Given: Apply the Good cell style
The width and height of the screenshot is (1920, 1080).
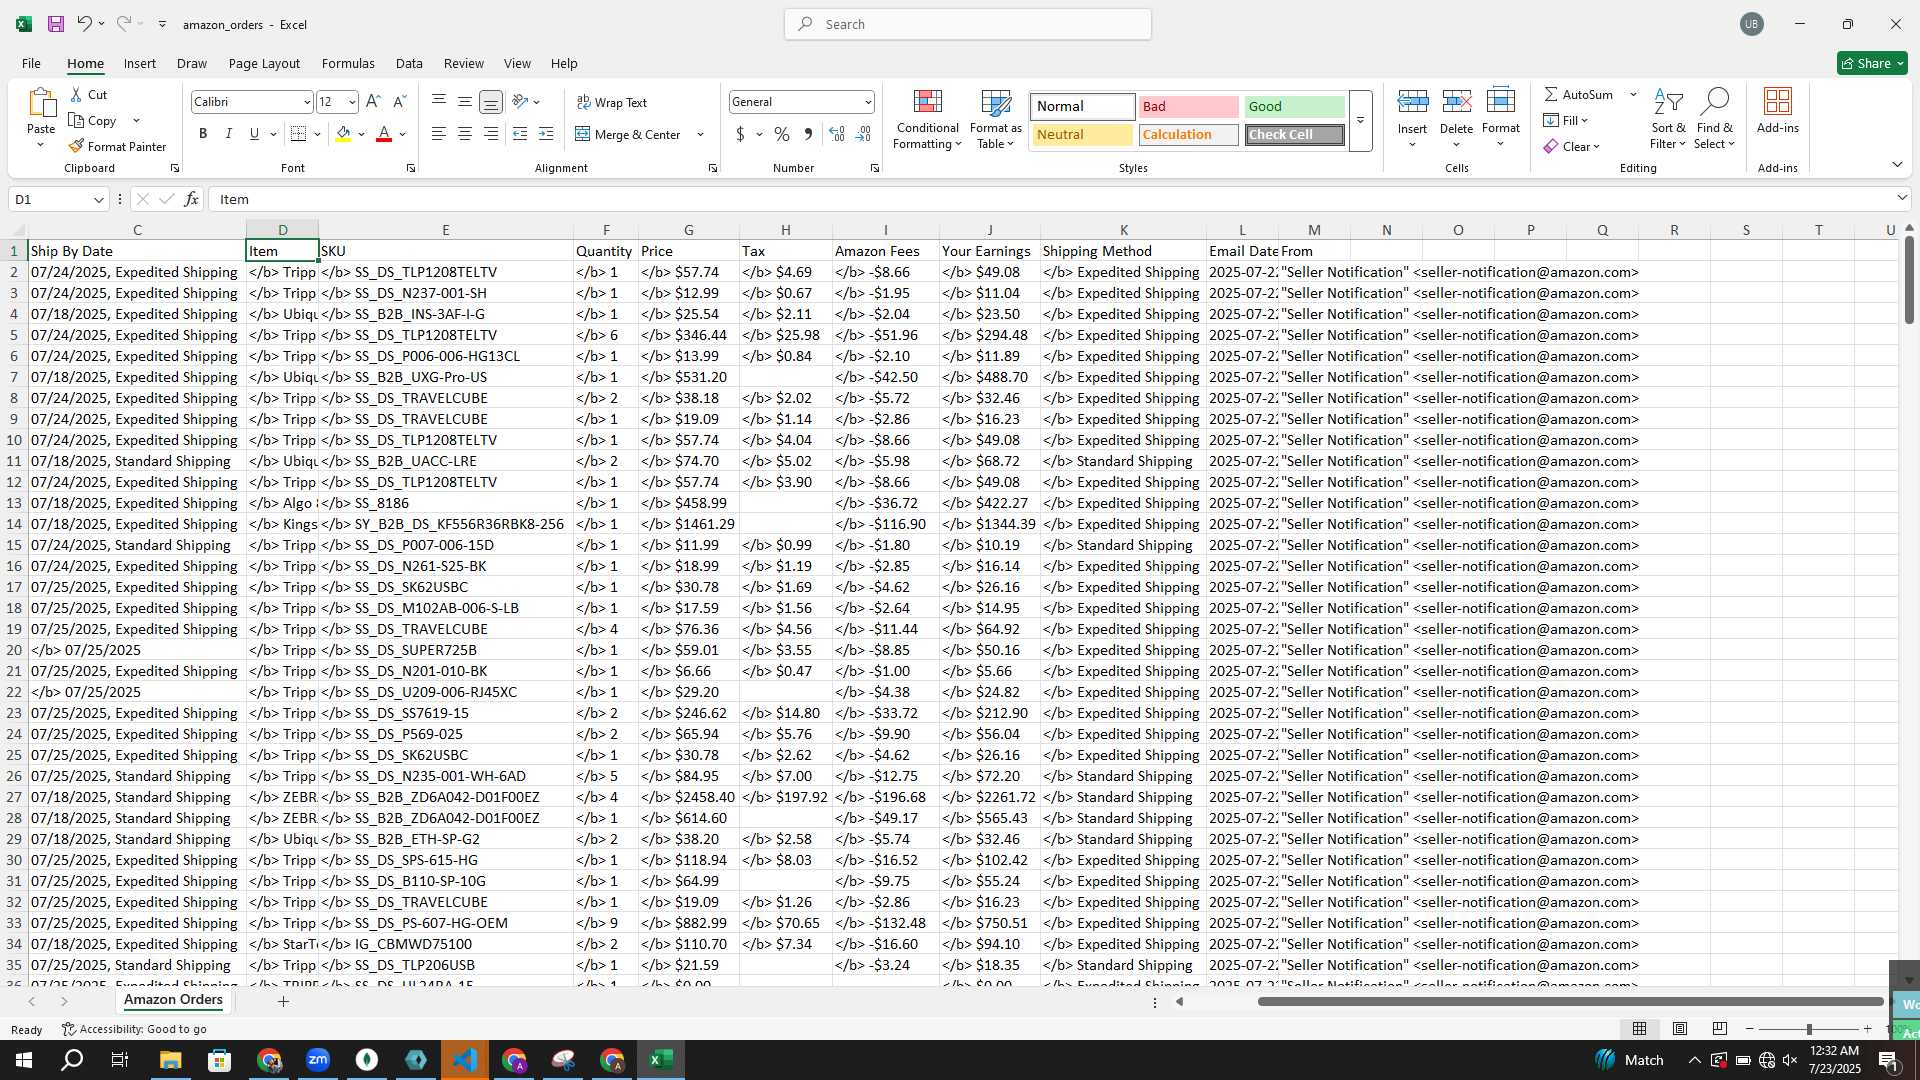Looking at the screenshot, I should pos(1294,106).
